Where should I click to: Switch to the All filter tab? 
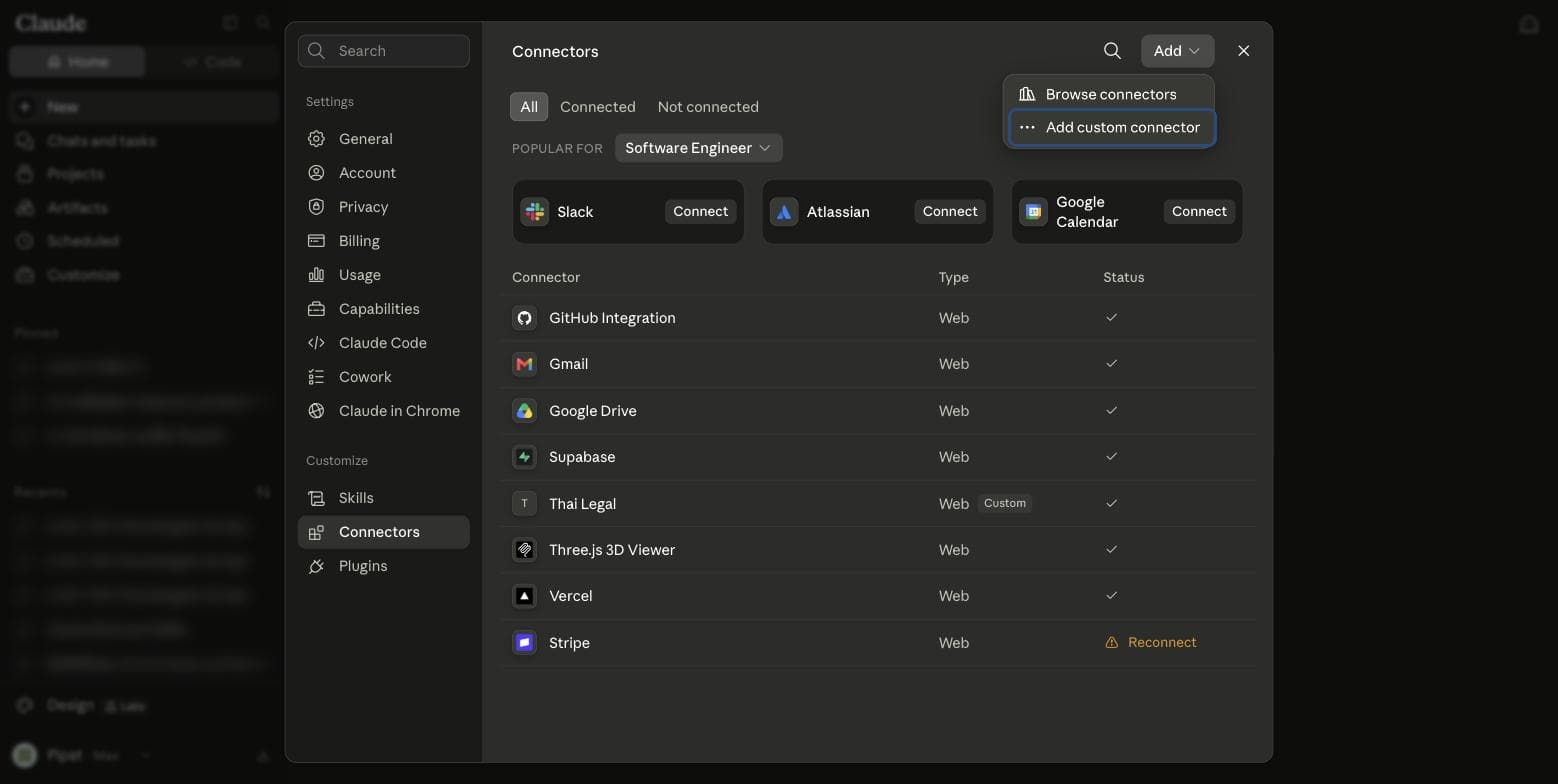(x=529, y=107)
